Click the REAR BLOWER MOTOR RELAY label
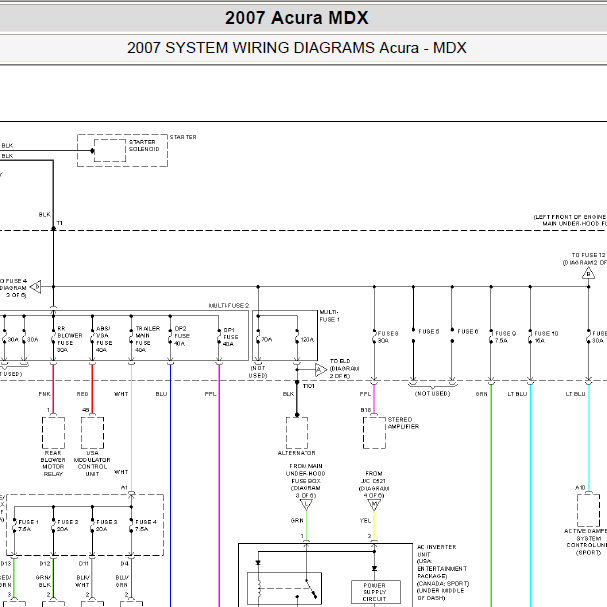Image resolution: width=607 pixels, height=607 pixels. pos(53,463)
